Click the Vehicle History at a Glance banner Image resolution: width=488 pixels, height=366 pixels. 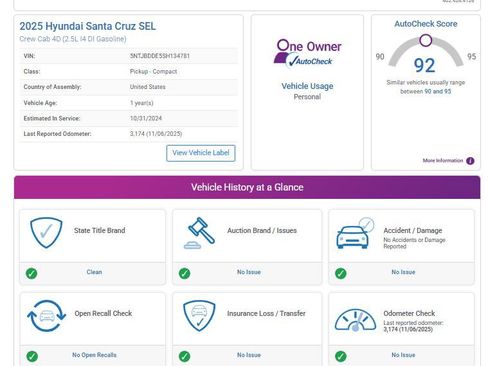click(247, 187)
